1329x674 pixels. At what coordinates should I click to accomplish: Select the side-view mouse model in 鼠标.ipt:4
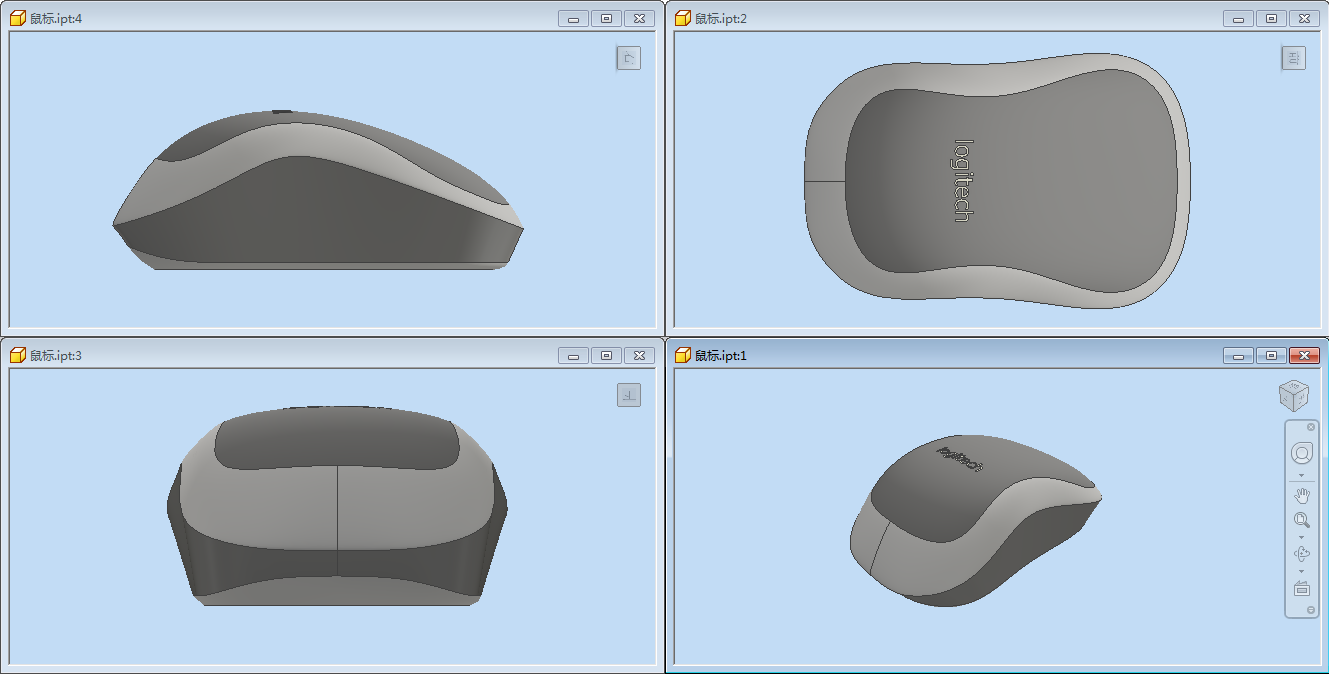(x=318, y=190)
